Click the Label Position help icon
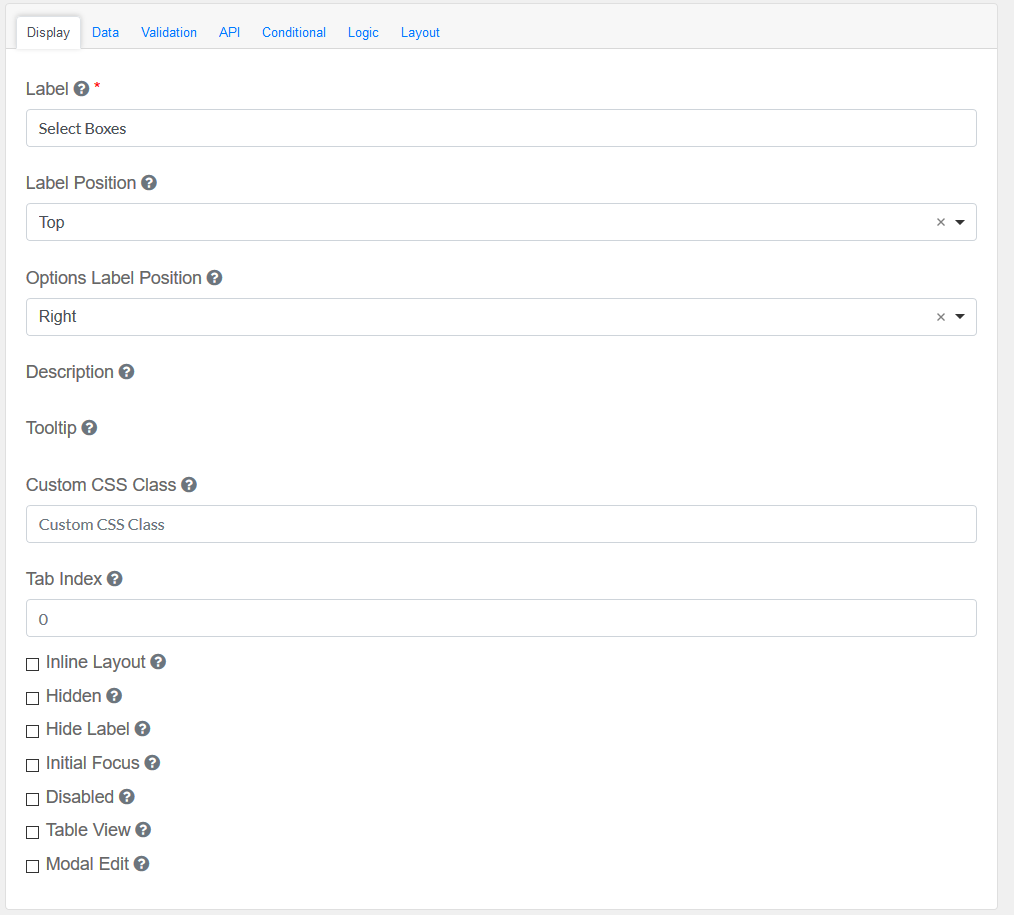 149,183
